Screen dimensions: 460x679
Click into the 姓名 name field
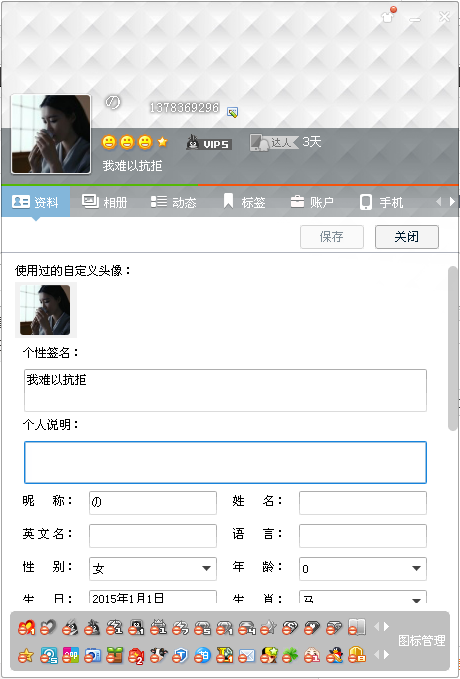(363, 502)
